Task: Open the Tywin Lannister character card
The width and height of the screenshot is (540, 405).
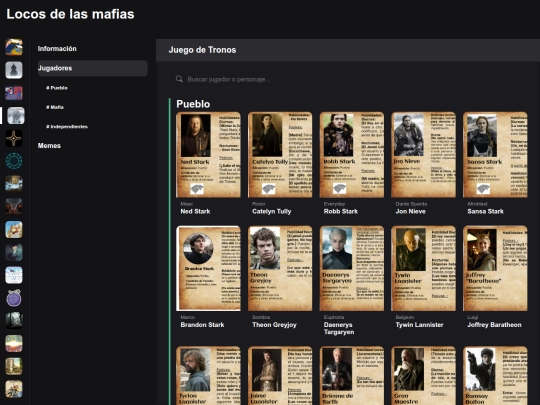Action: [x=423, y=268]
